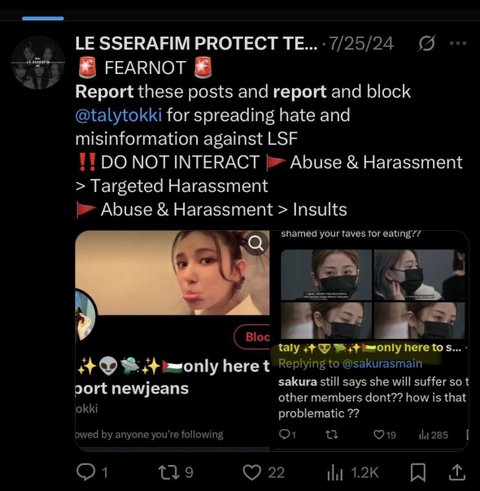Screen dimensions: 480x491
Task: Click the 7/25/24 post date
Action: [361, 43]
